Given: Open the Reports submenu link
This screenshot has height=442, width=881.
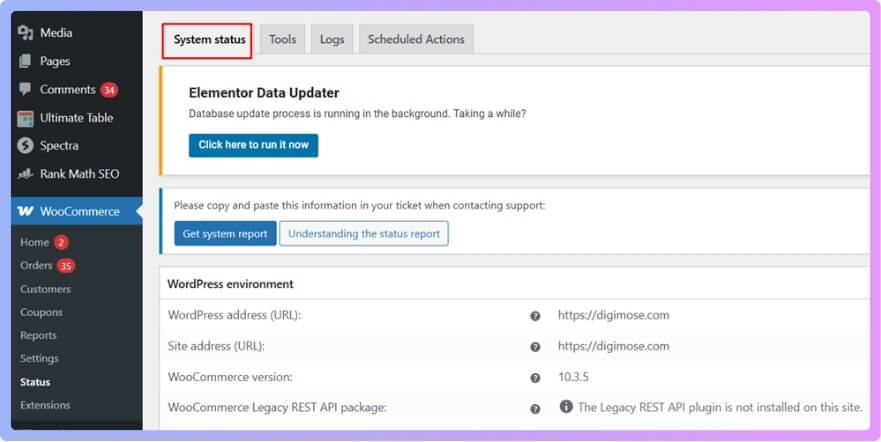Looking at the screenshot, I should click(38, 335).
